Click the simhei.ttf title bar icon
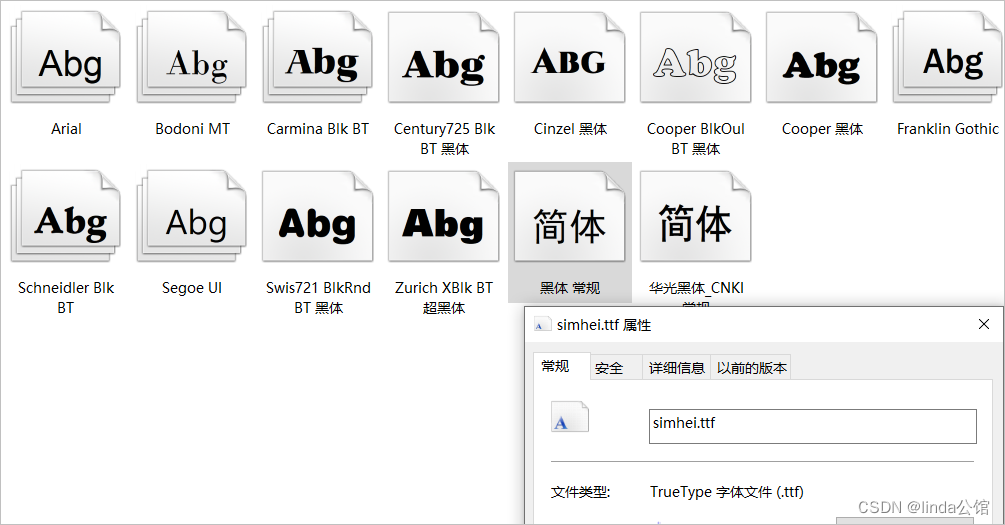1005x525 pixels. (543, 325)
